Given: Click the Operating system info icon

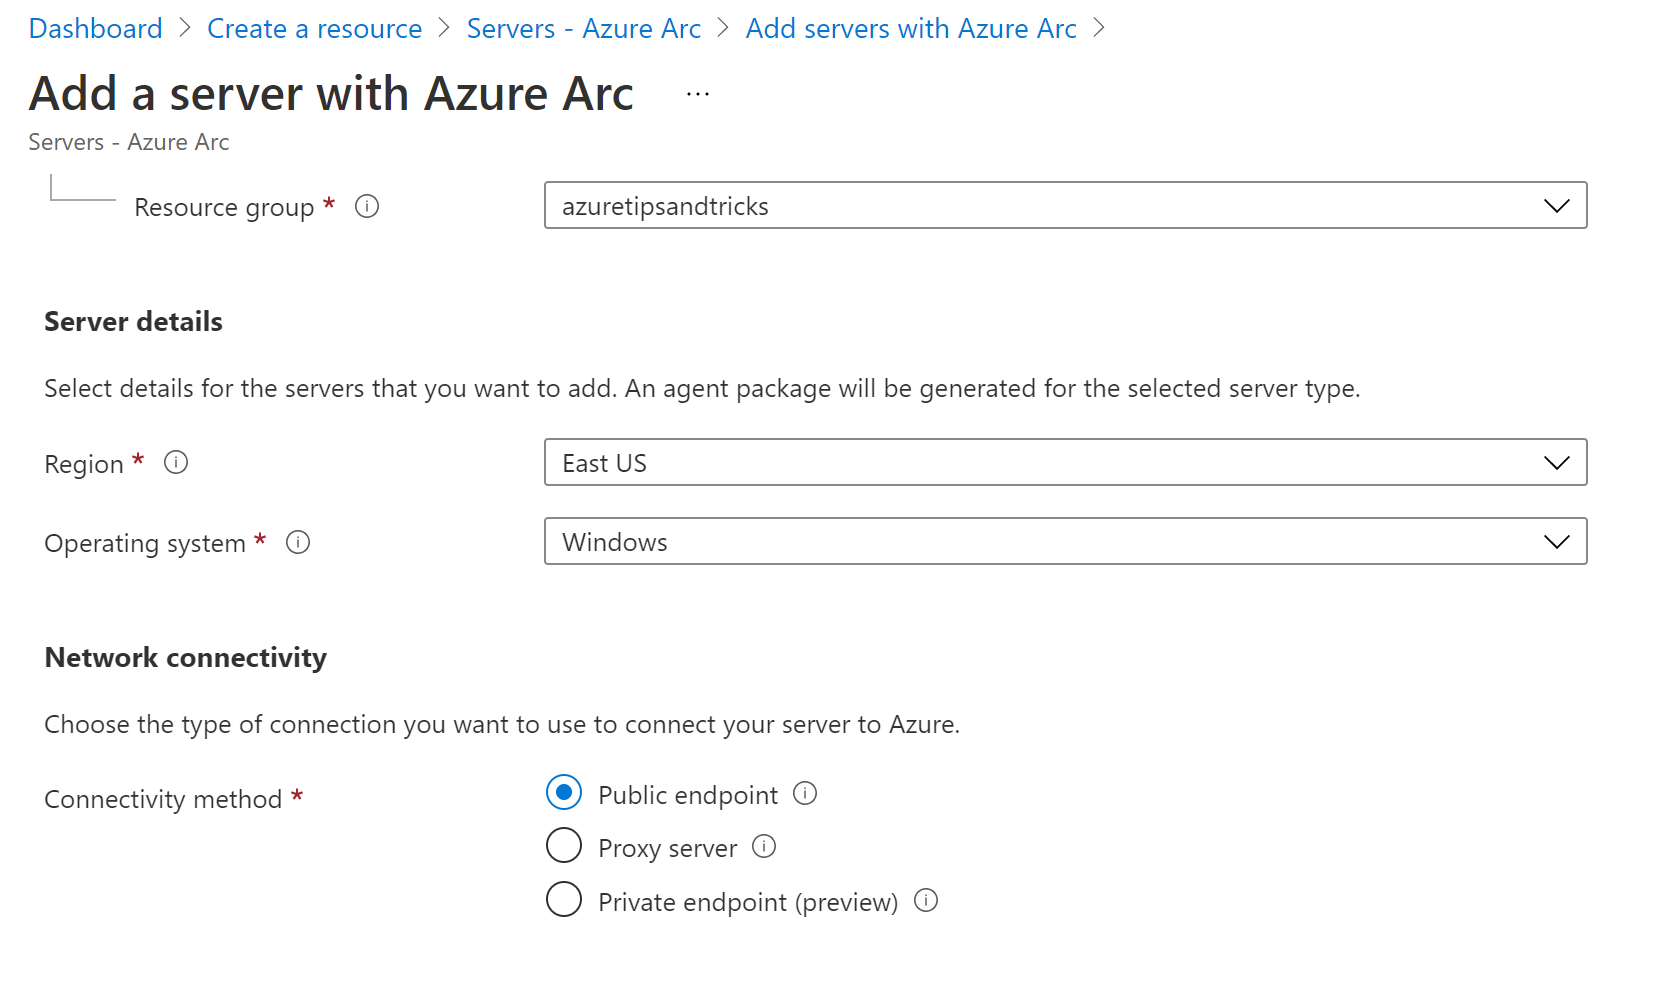Looking at the screenshot, I should (298, 542).
